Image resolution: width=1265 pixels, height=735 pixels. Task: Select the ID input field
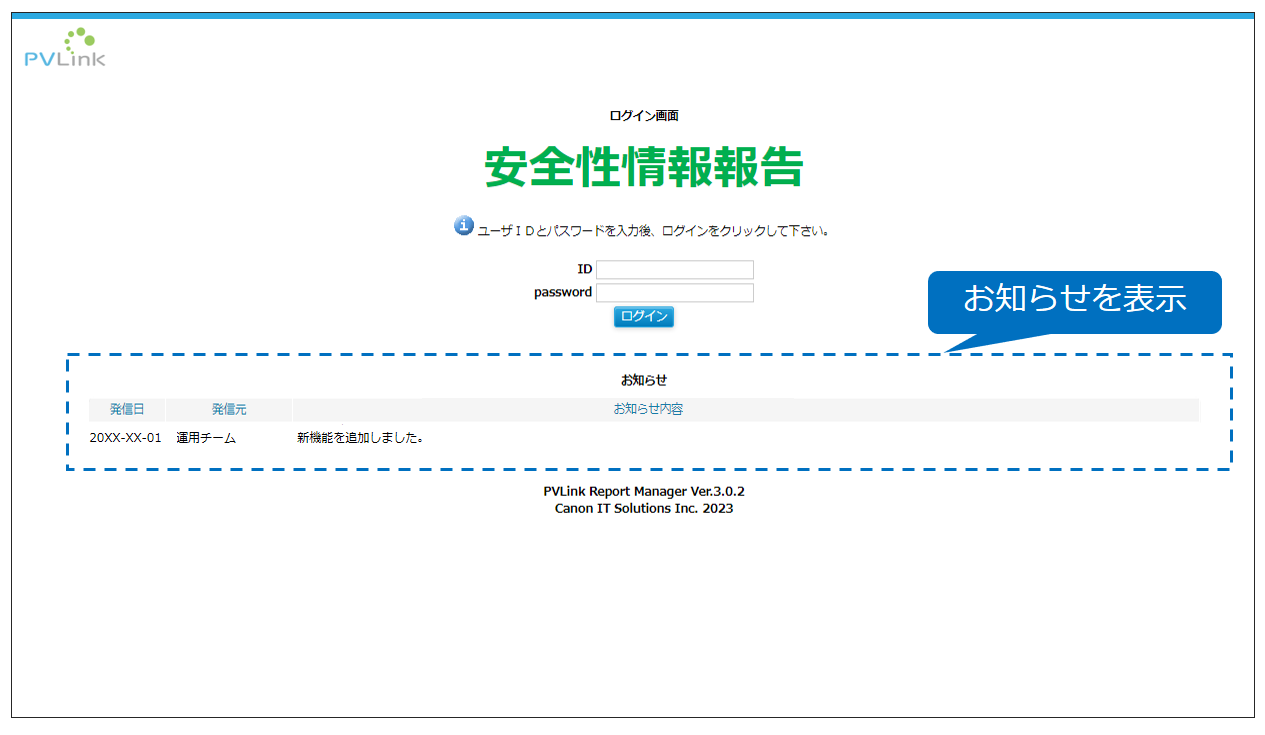(674, 269)
